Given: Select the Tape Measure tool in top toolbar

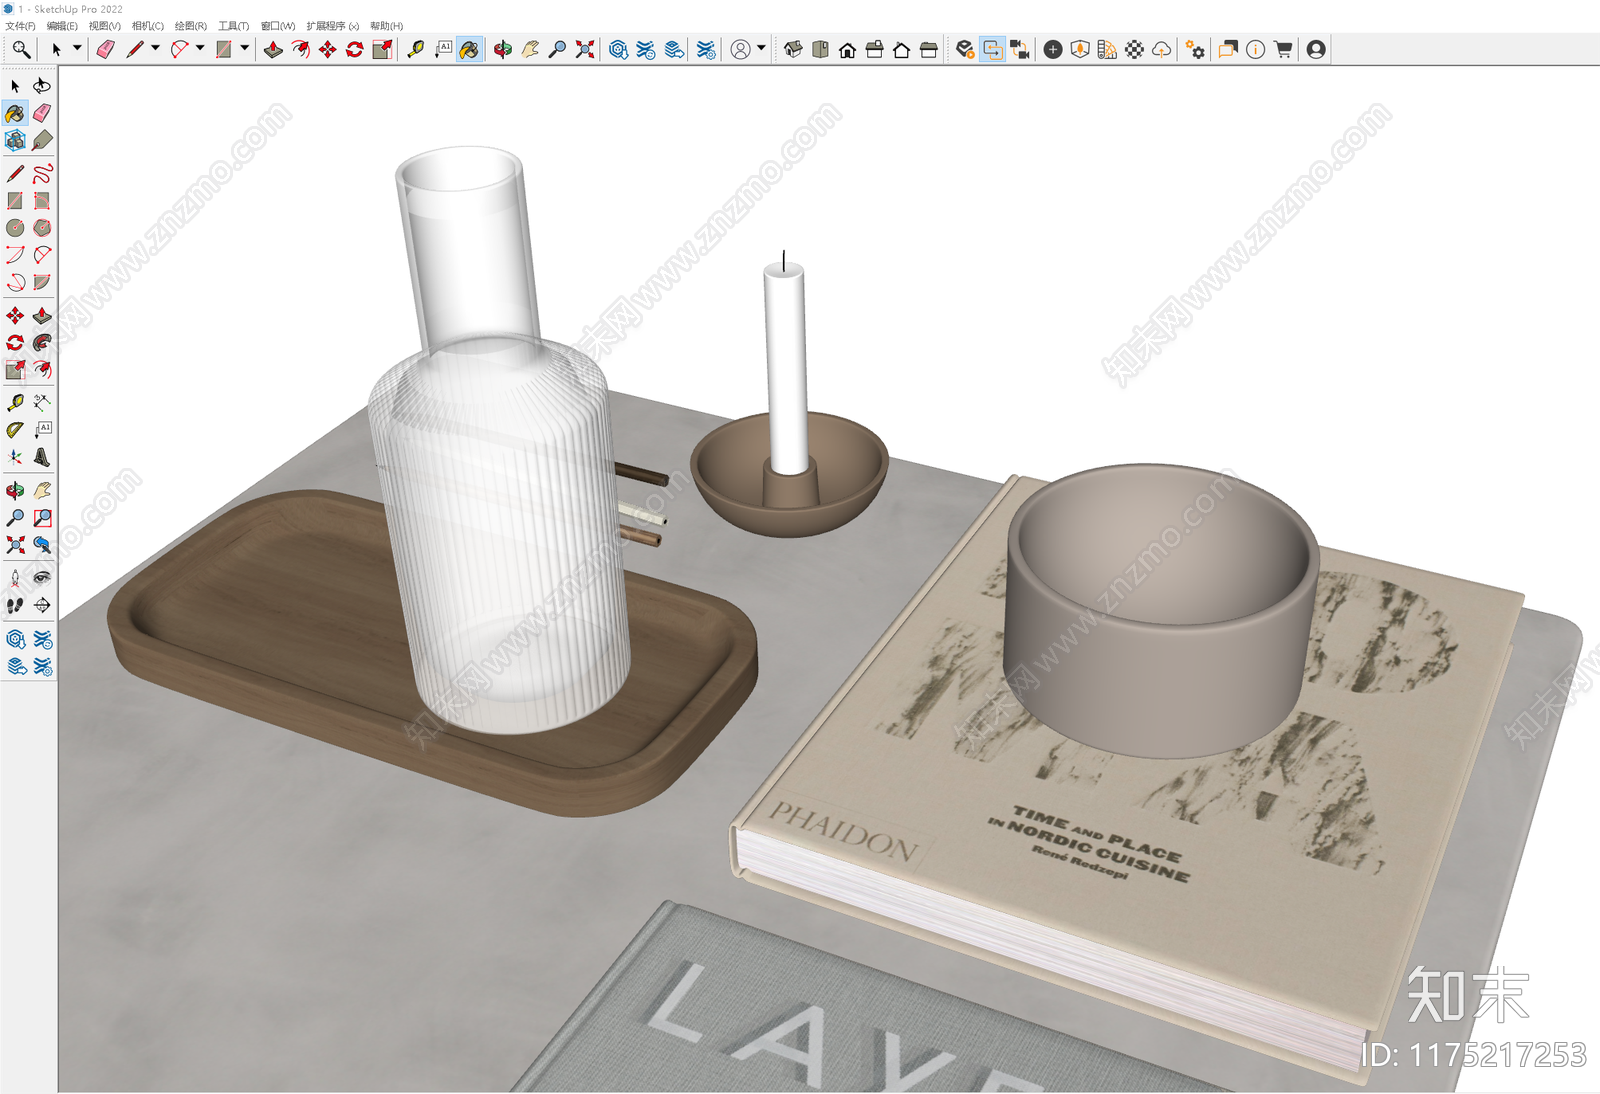Looking at the screenshot, I should coord(415,49).
